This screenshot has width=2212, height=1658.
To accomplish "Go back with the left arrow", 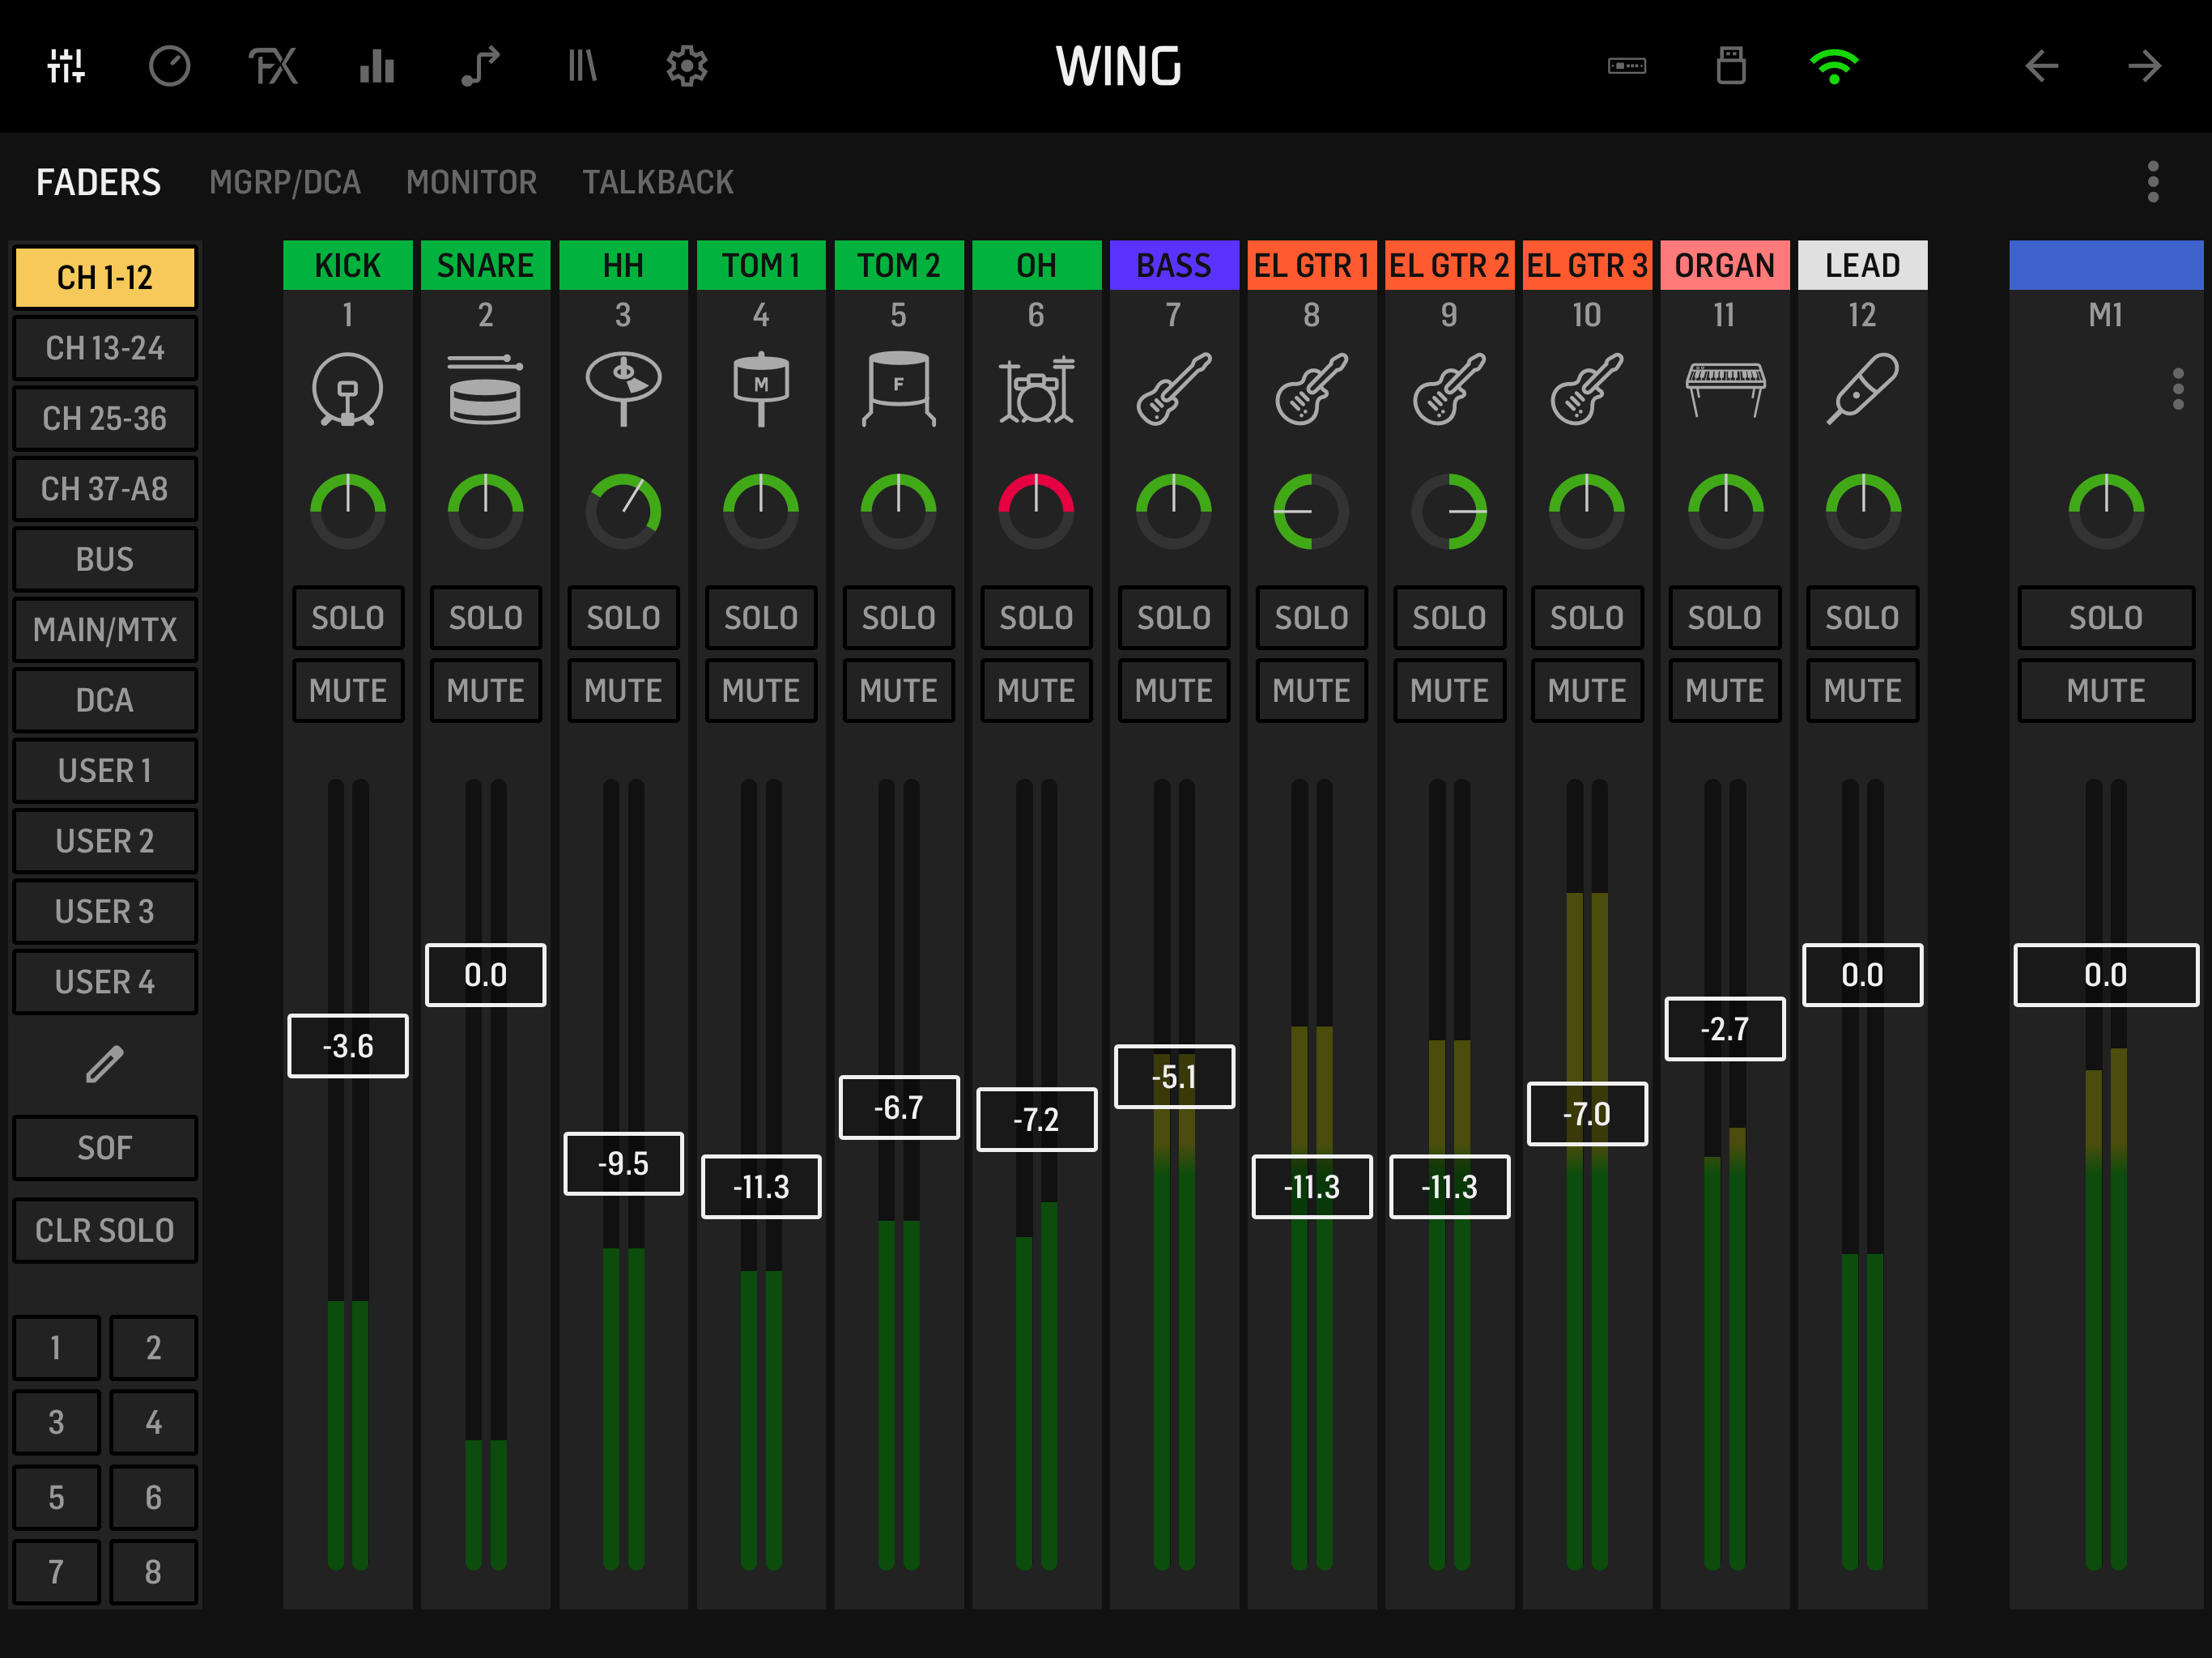I will coord(2041,66).
